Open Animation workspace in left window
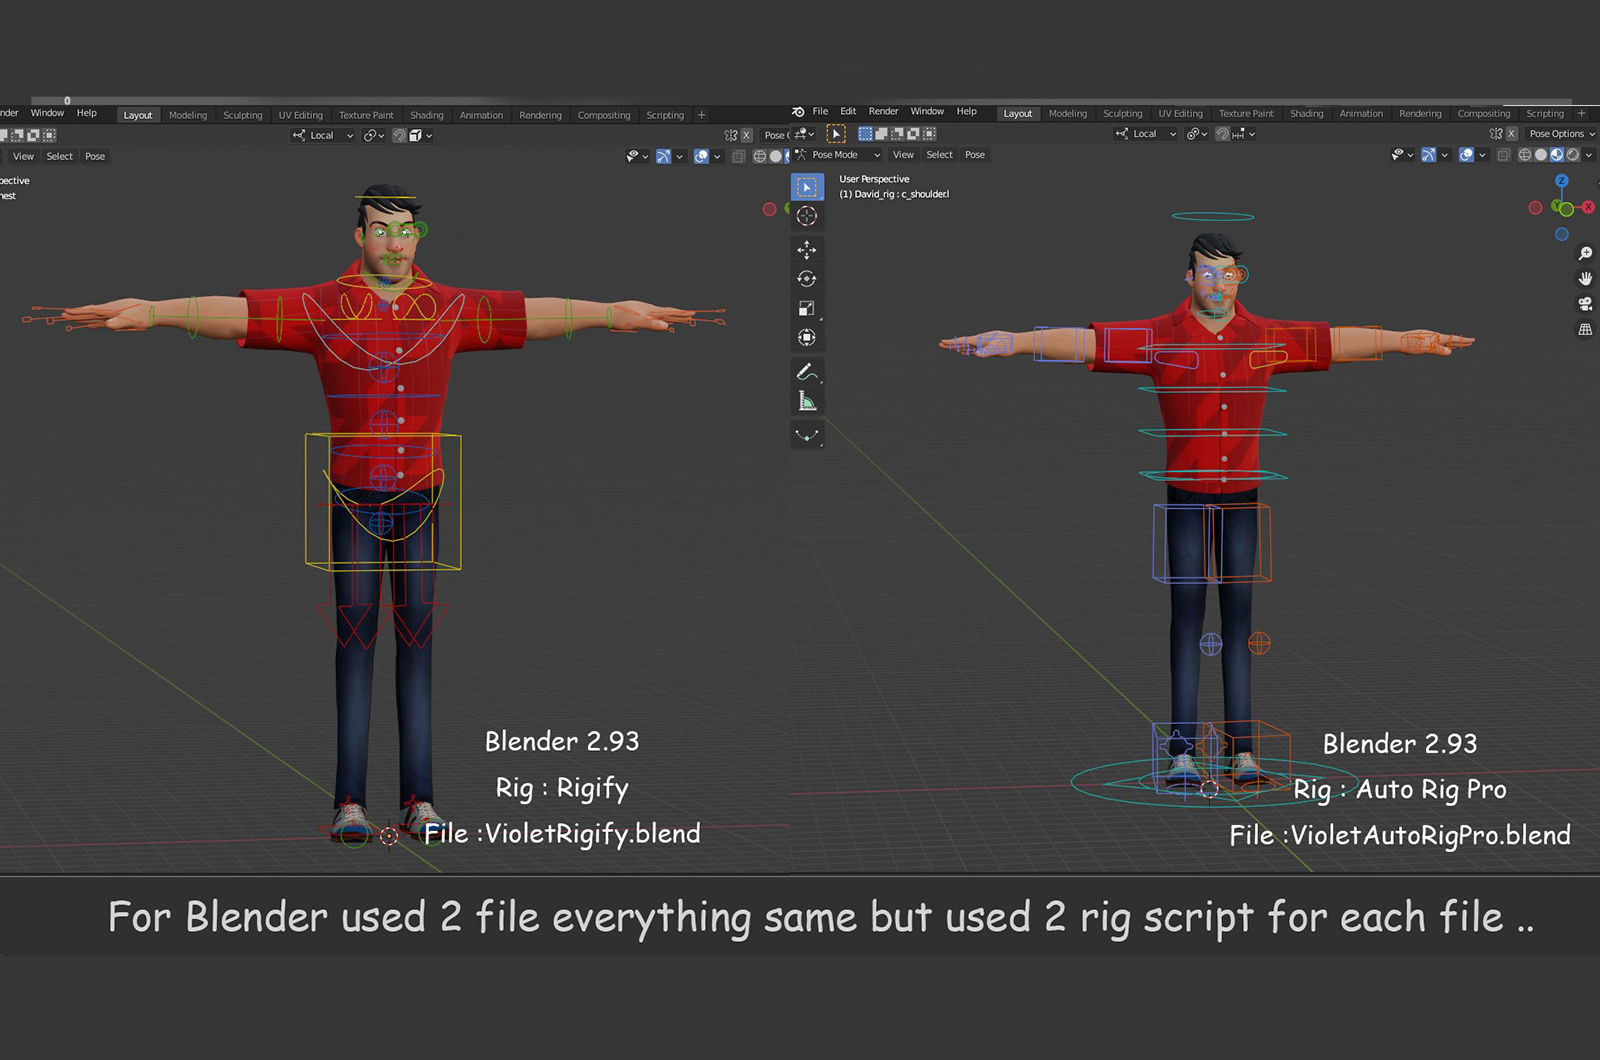 click(481, 116)
